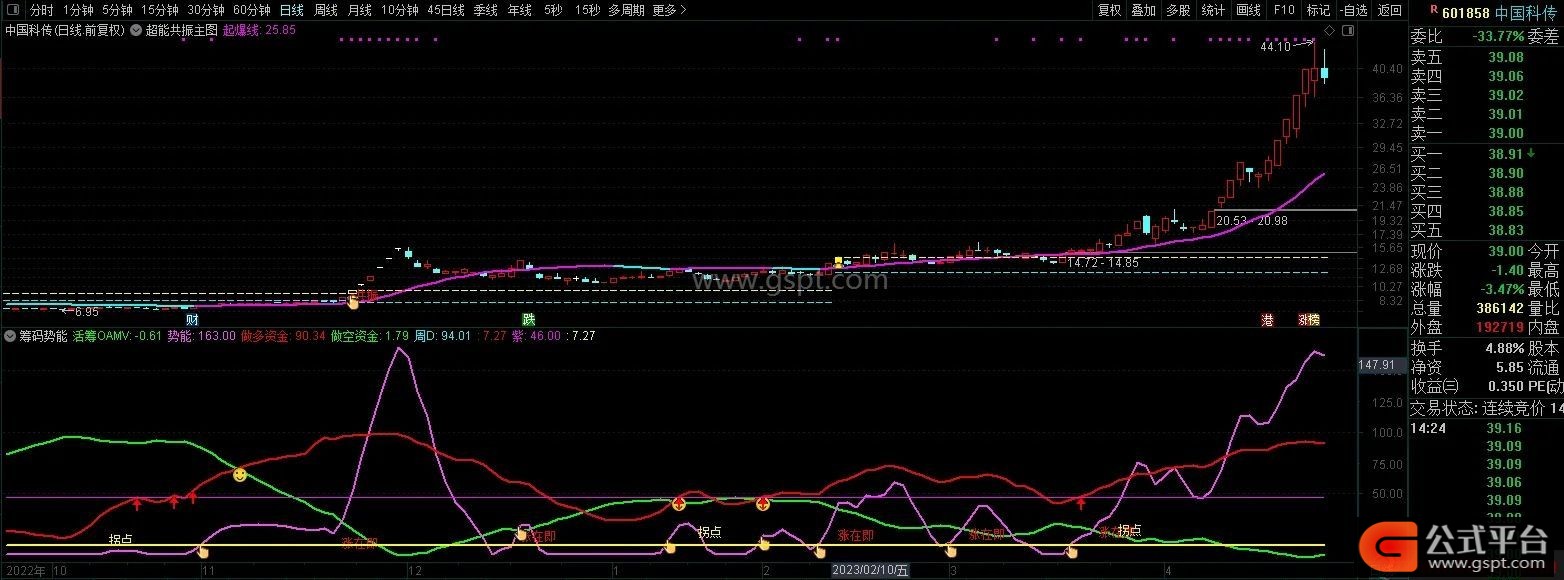Open the 画线 drawing tools

[1249, 11]
